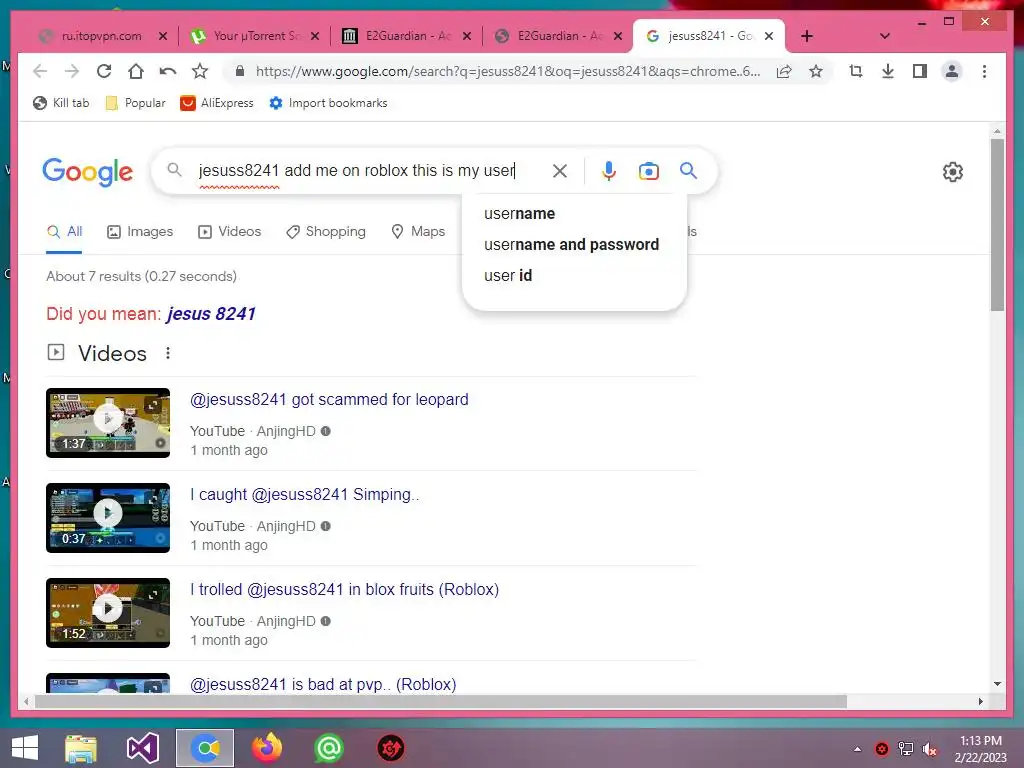
Task: Click the muted volume tray icon
Action: point(929,749)
